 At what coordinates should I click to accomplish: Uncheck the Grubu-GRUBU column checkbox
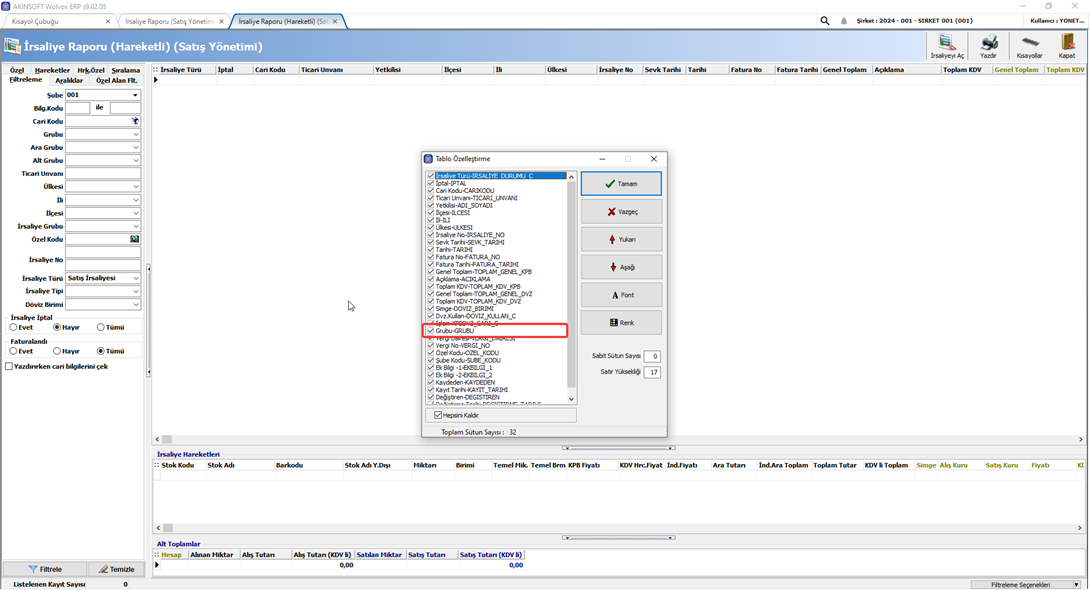[x=431, y=331]
